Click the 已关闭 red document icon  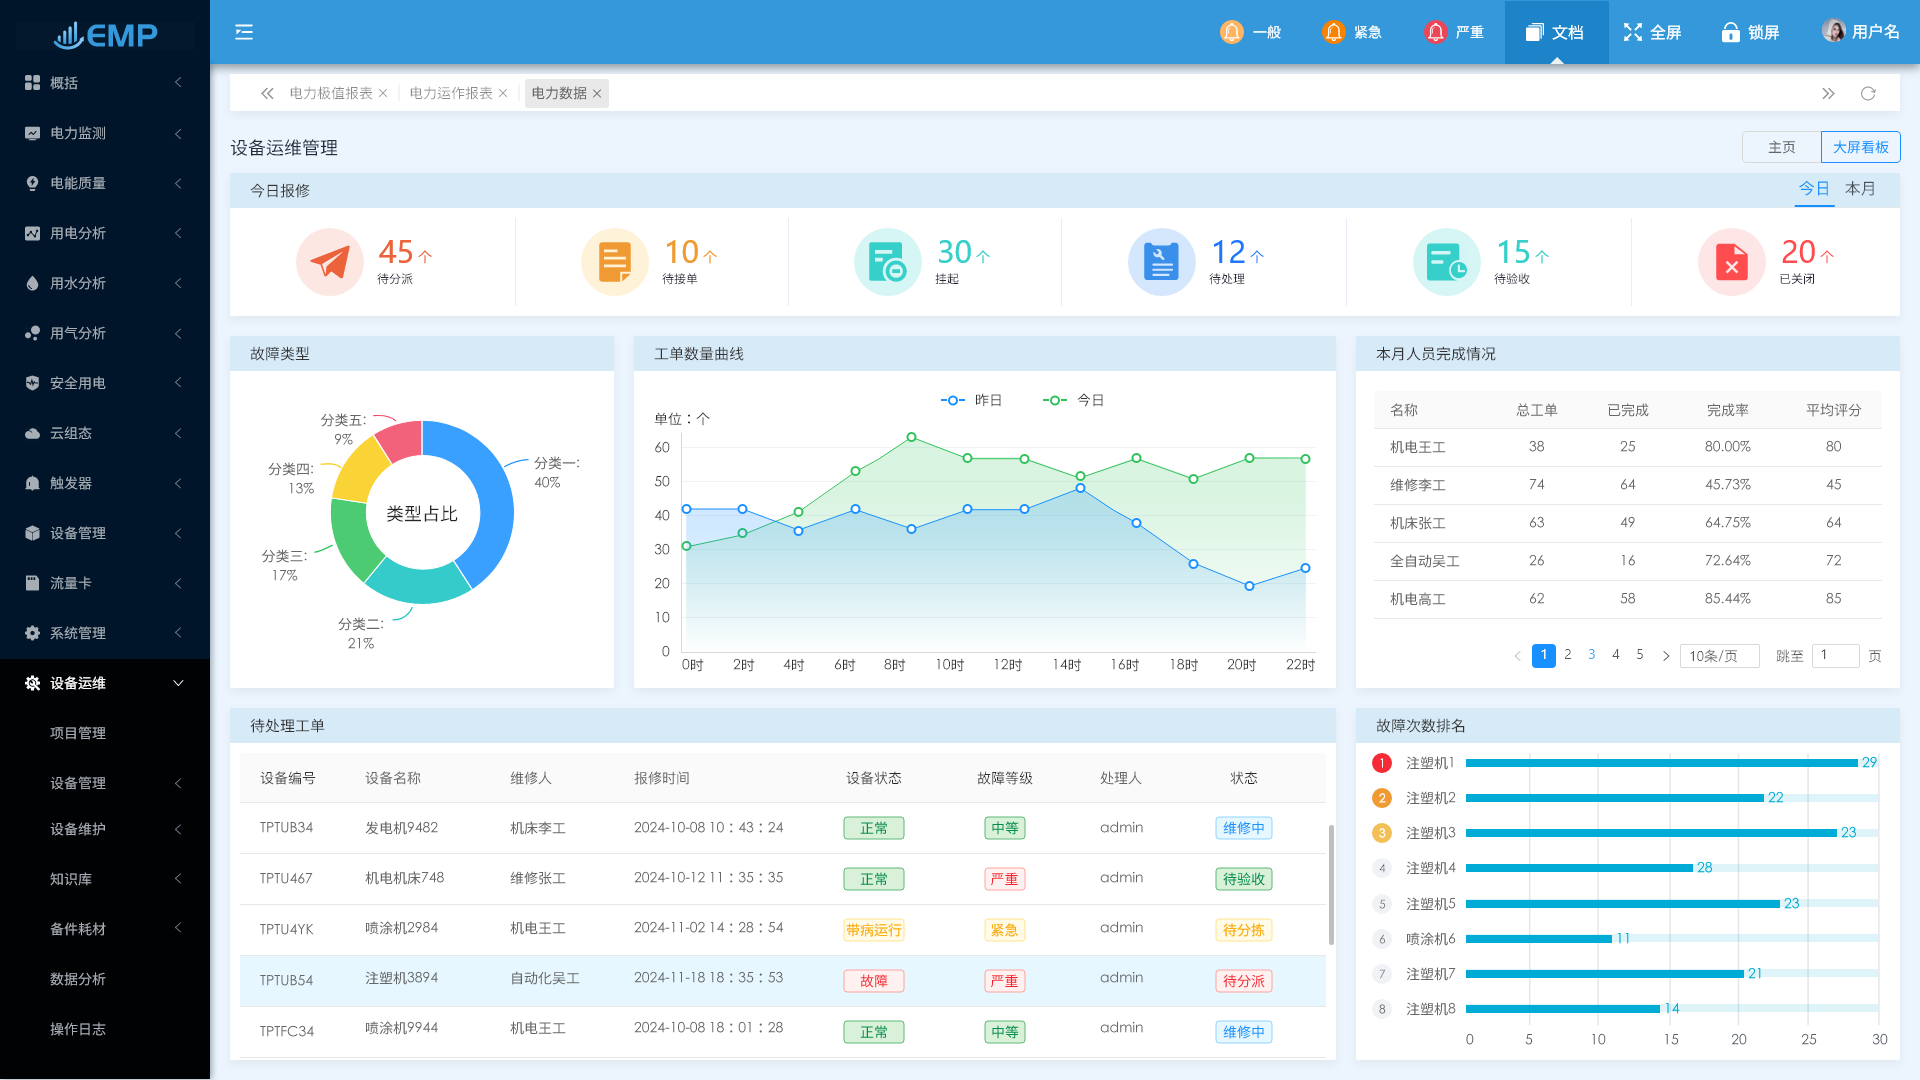[1731, 262]
